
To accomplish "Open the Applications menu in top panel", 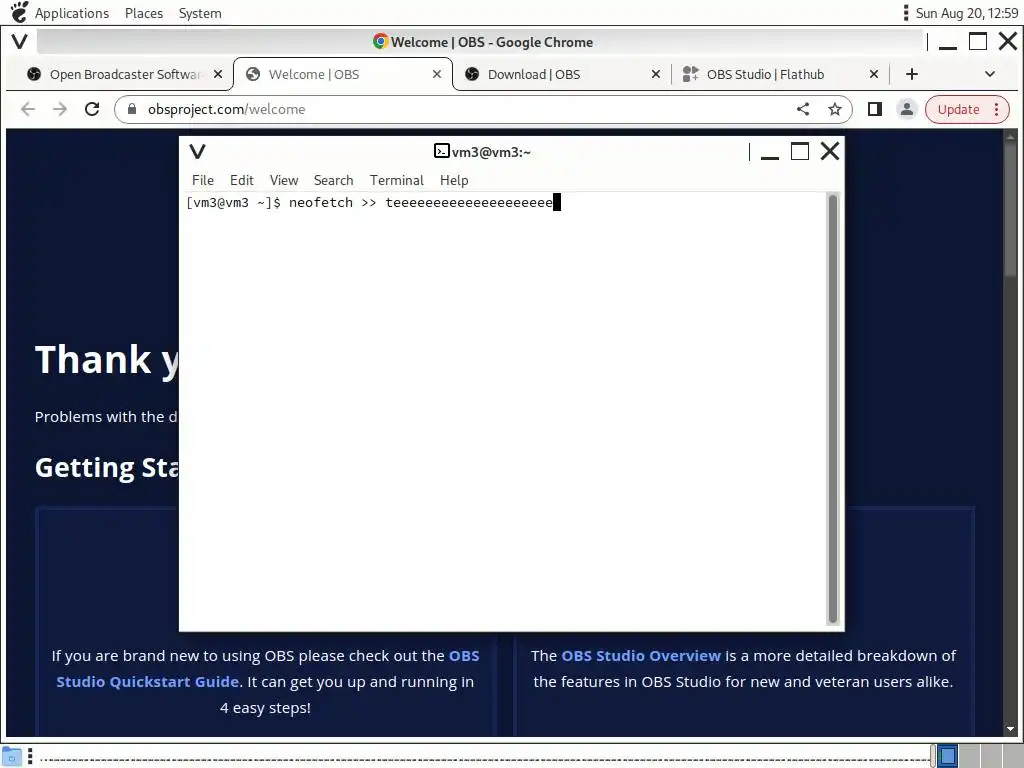I will [72, 13].
